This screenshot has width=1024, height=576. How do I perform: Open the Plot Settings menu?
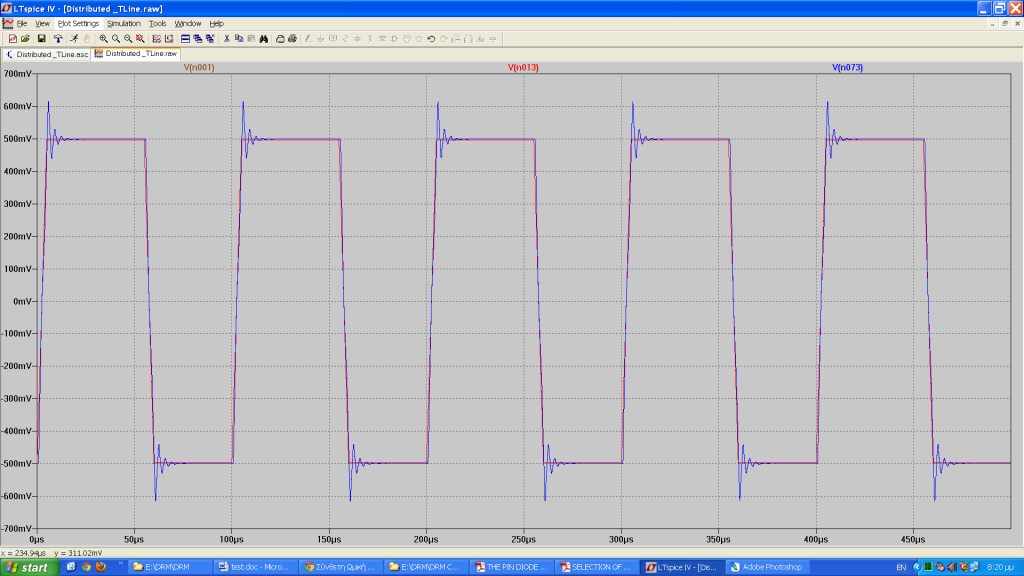(78, 23)
